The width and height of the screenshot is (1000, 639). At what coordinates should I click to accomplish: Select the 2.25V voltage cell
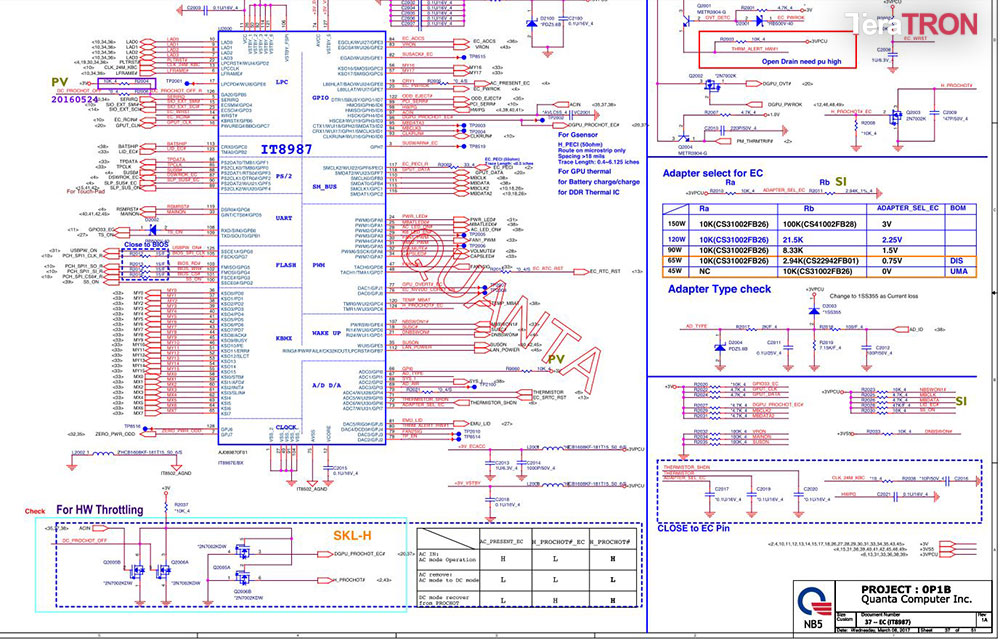(x=892, y=240)
